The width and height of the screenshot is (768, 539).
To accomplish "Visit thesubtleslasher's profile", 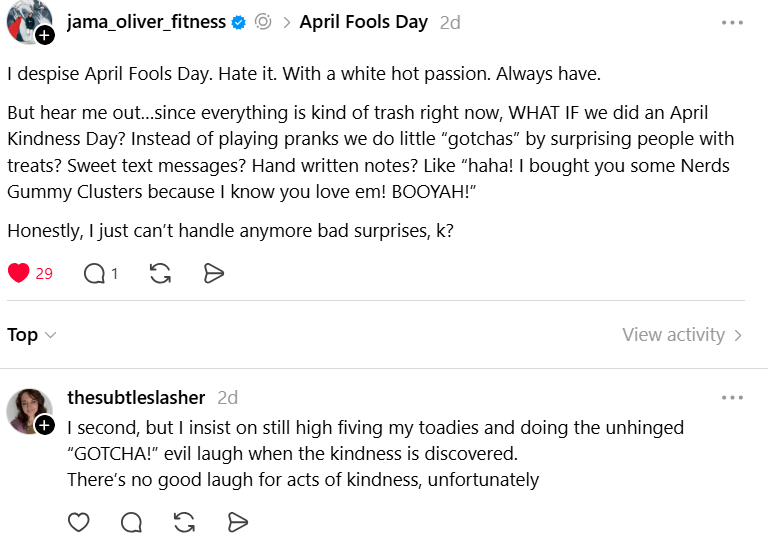I will click(x=136, y=398).
